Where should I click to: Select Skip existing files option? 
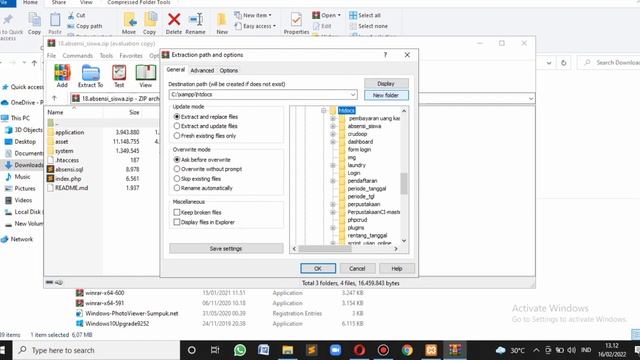coord(177,178)
